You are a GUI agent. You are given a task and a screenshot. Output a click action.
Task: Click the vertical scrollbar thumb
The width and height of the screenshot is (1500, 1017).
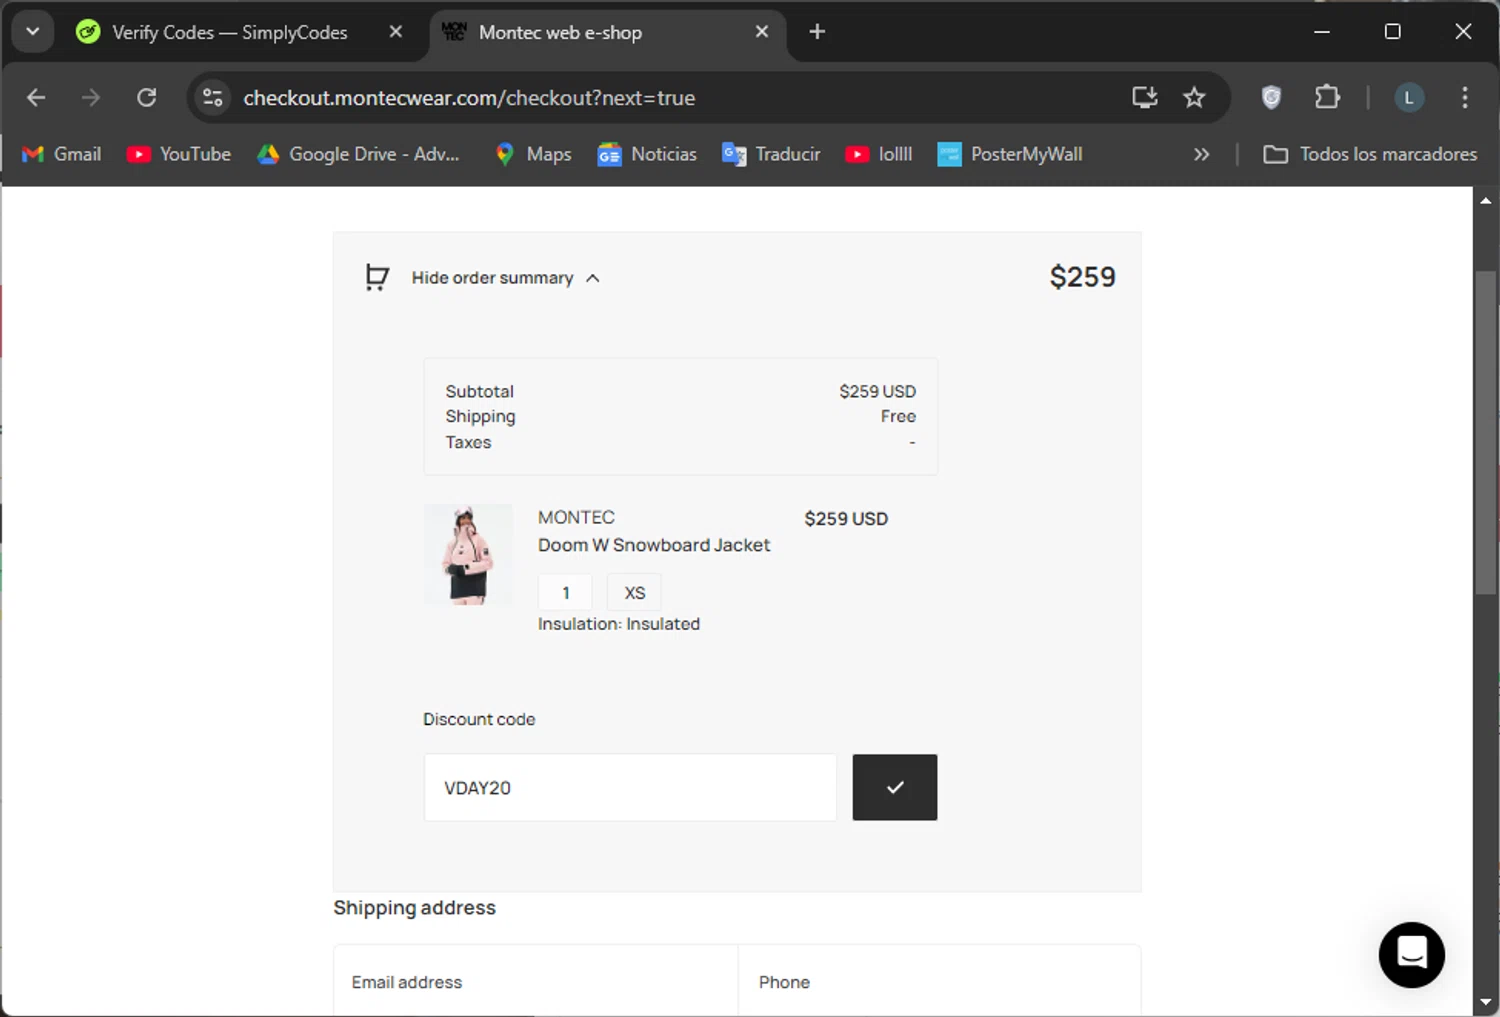coord(1486,432)
